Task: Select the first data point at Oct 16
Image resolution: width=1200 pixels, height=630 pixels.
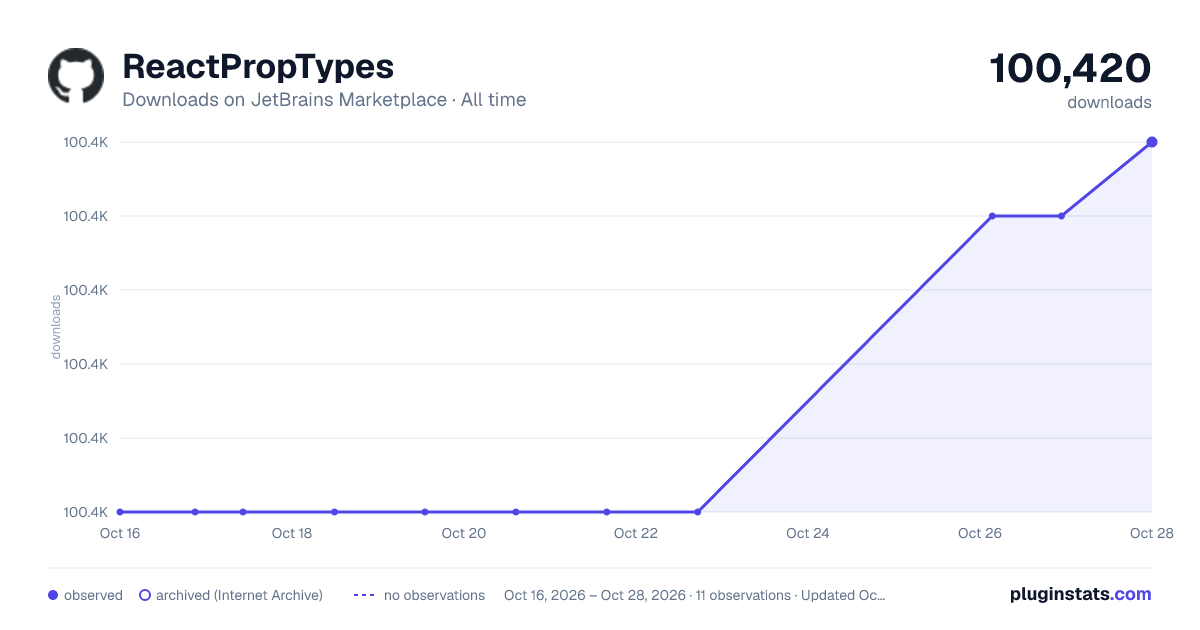Action: pyautogui.click(x=120, y=512)
